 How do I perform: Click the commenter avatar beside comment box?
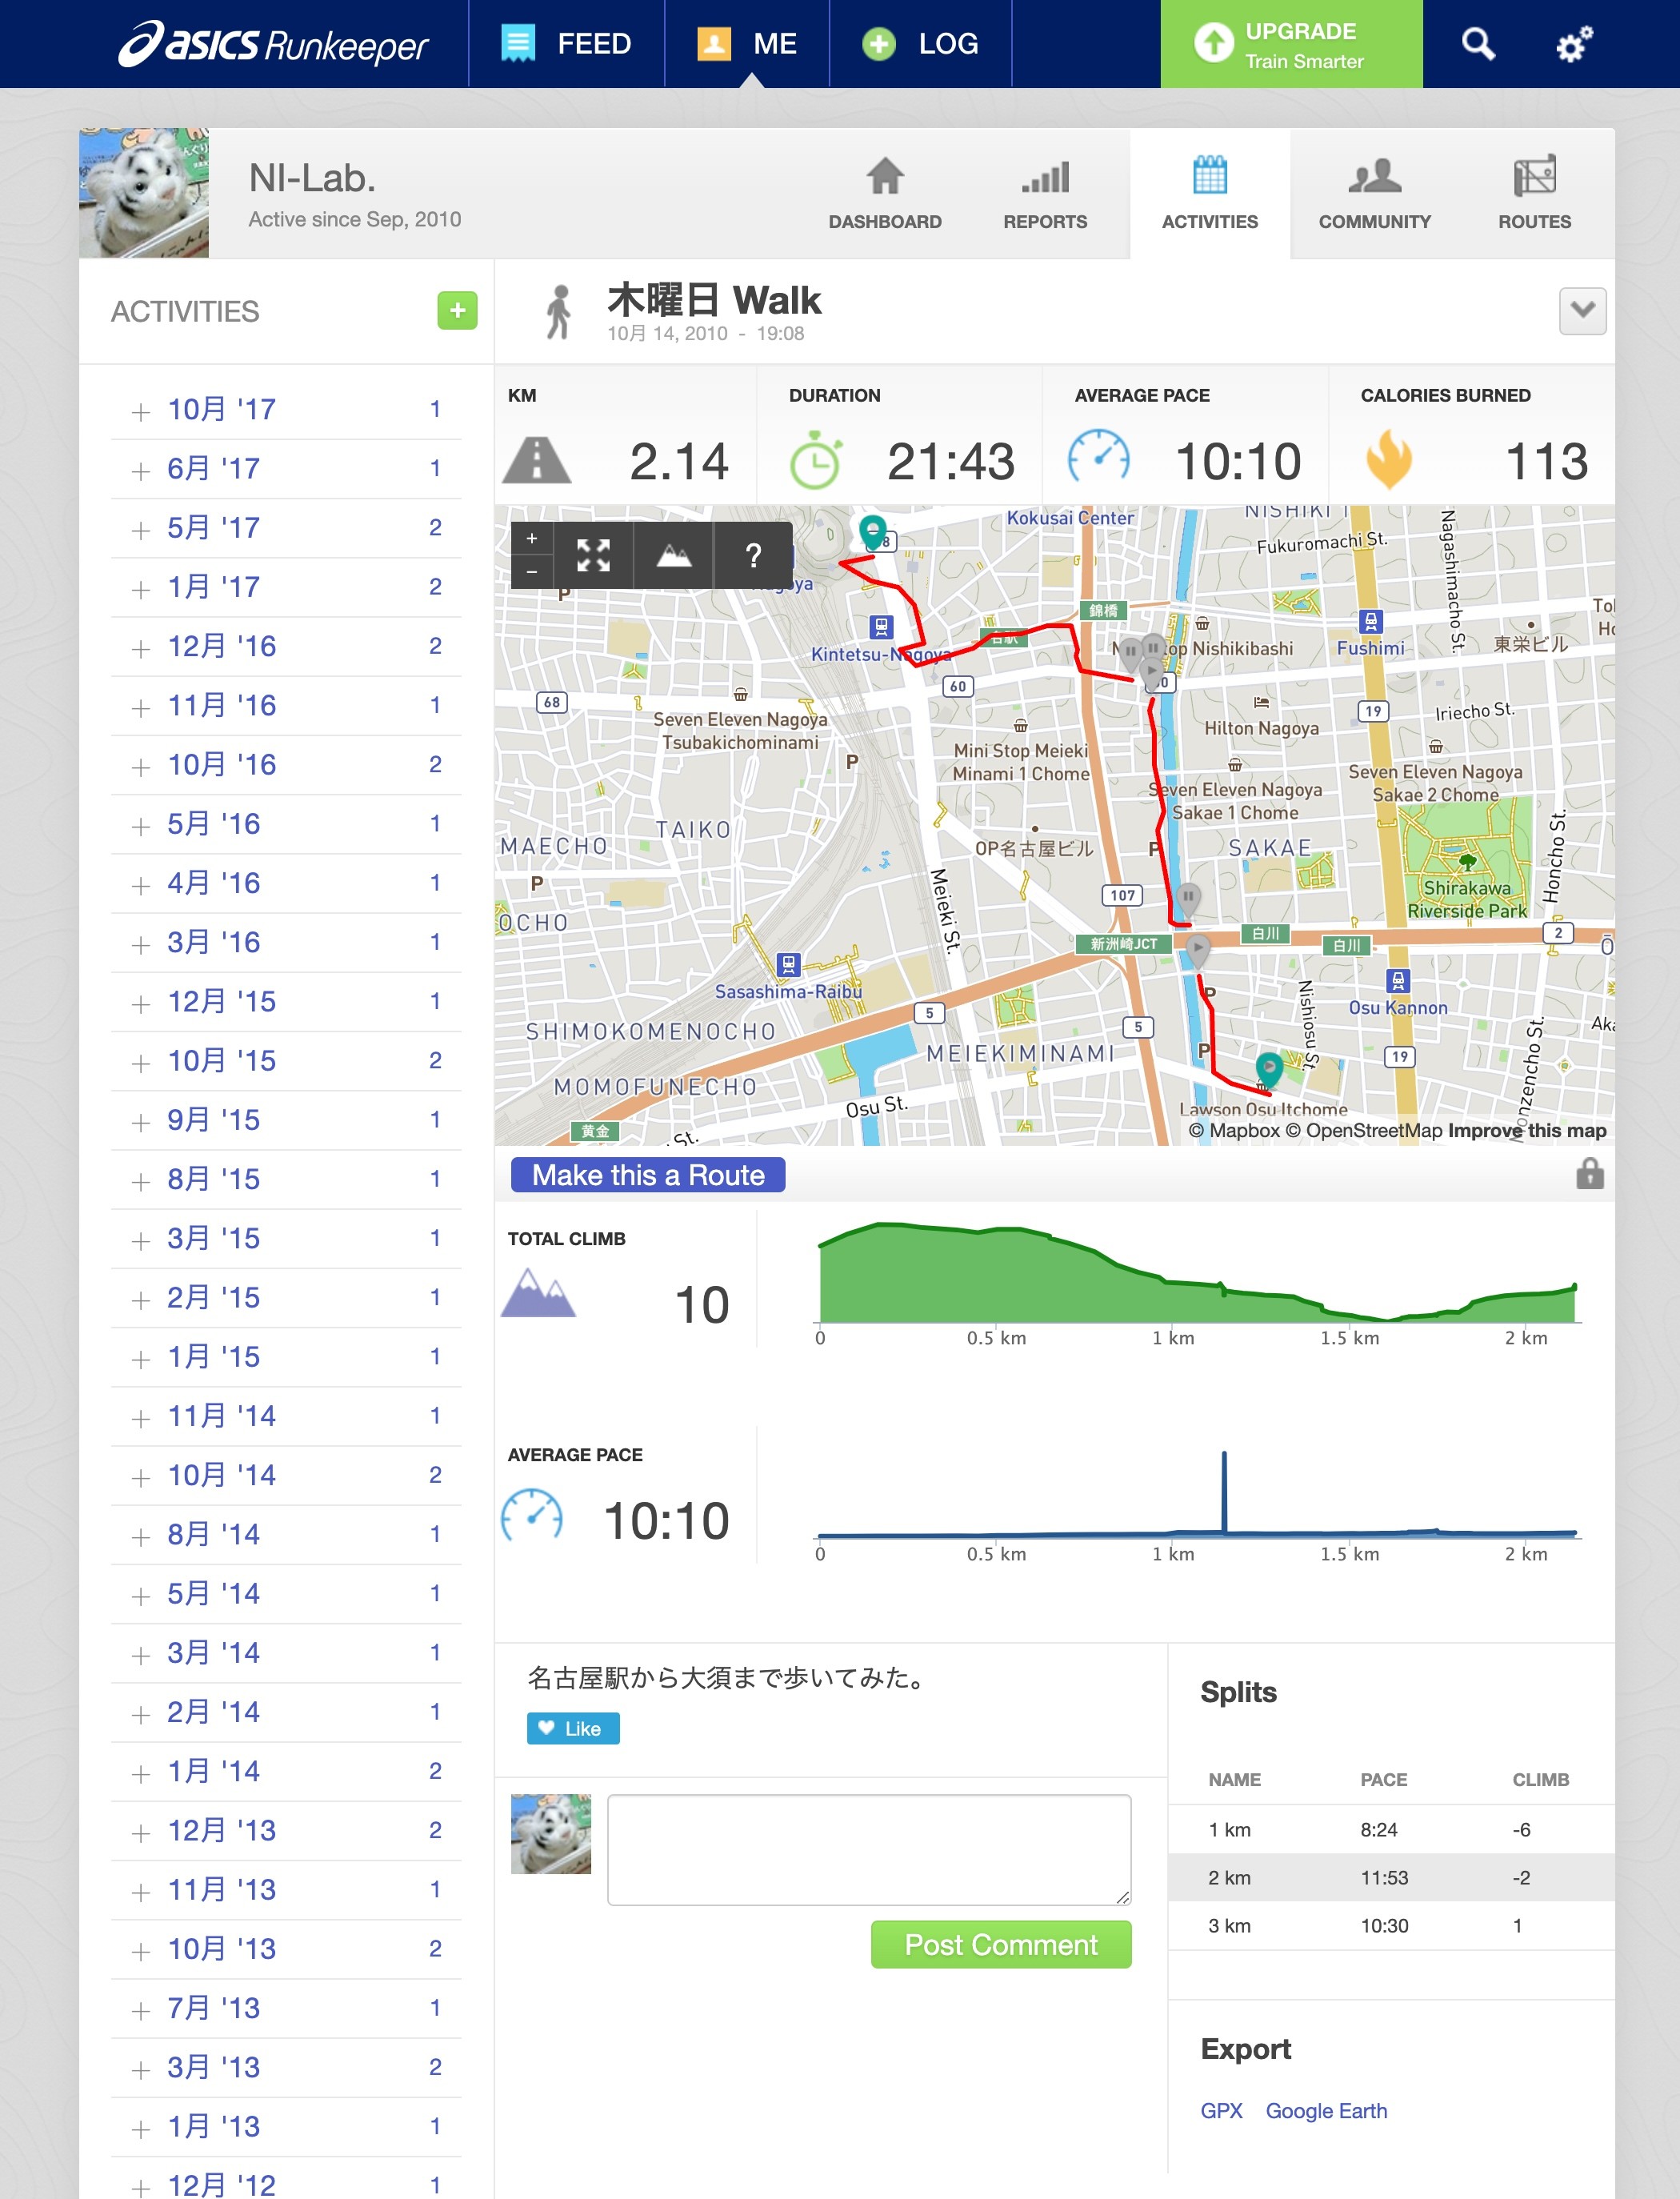(x=551, y=1833)
